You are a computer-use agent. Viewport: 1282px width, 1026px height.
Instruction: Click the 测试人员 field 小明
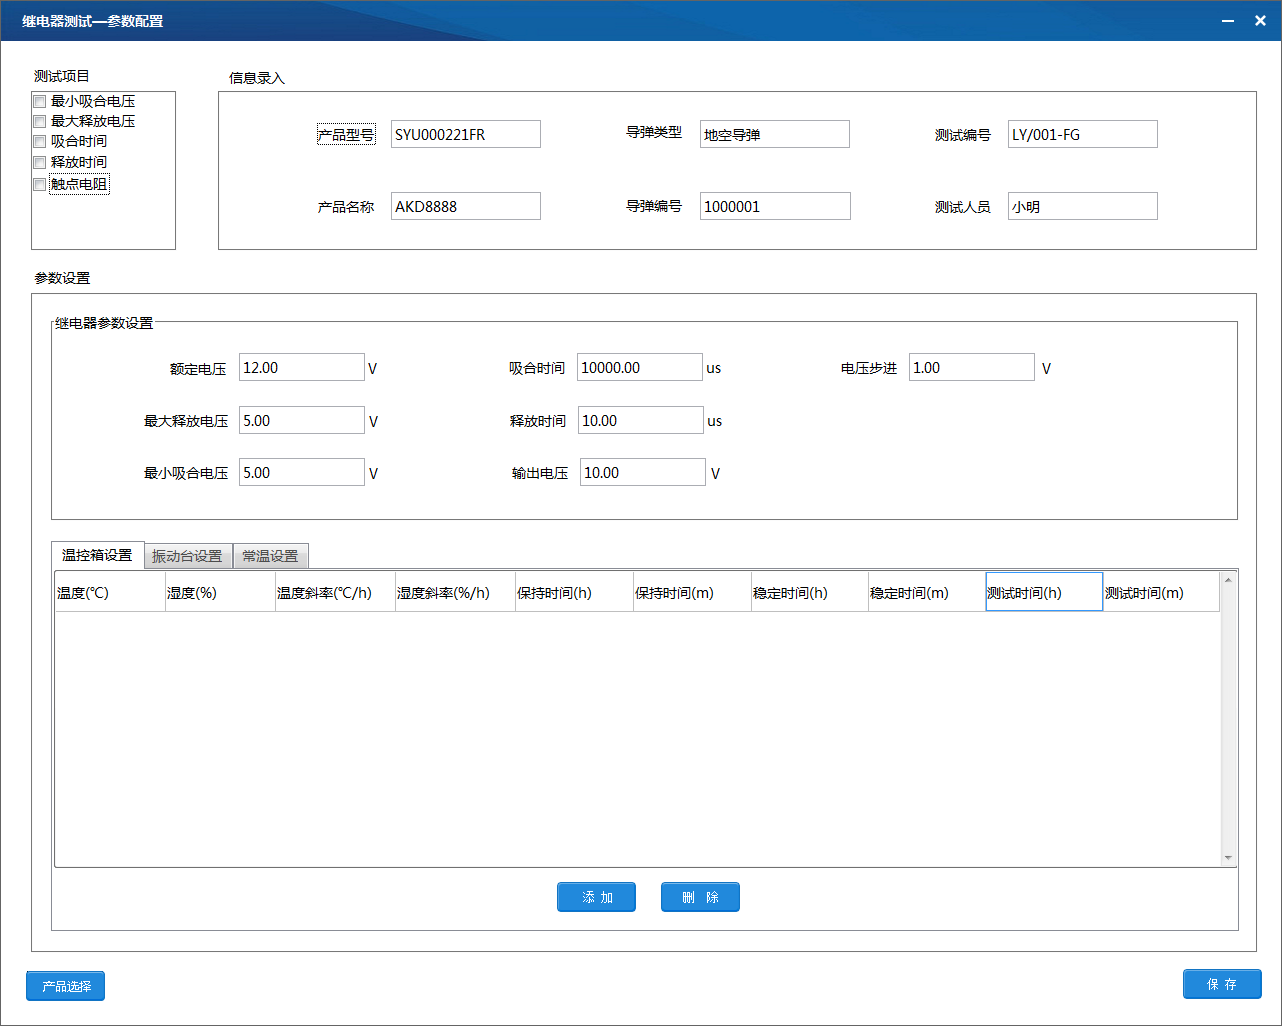(x=1083, y=206)
